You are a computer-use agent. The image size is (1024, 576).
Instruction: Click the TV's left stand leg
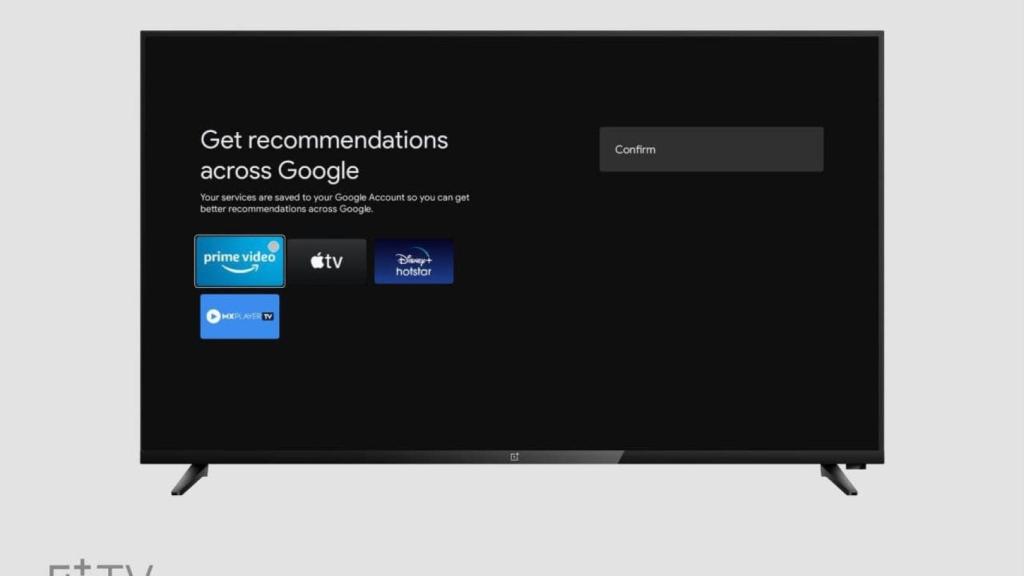coord(189,478)
